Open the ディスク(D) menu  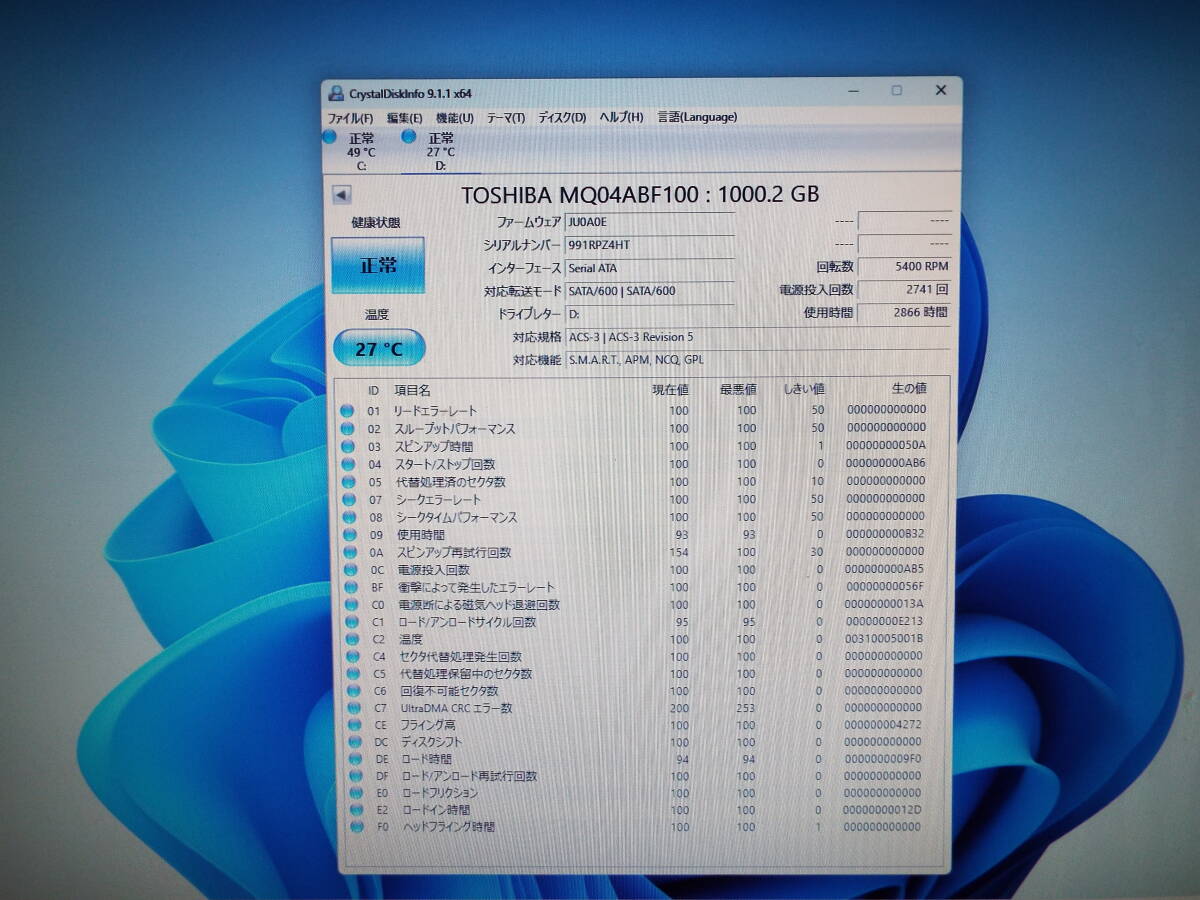pyautogui.click(x=562, y=117)
